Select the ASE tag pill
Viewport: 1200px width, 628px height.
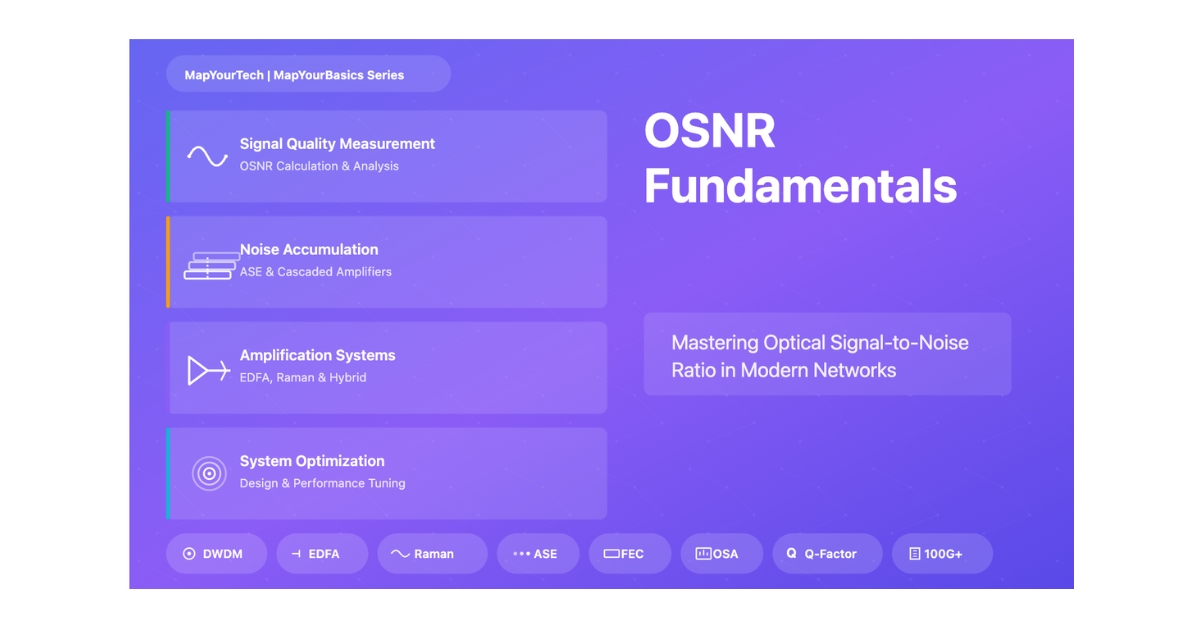click(537, 554)
